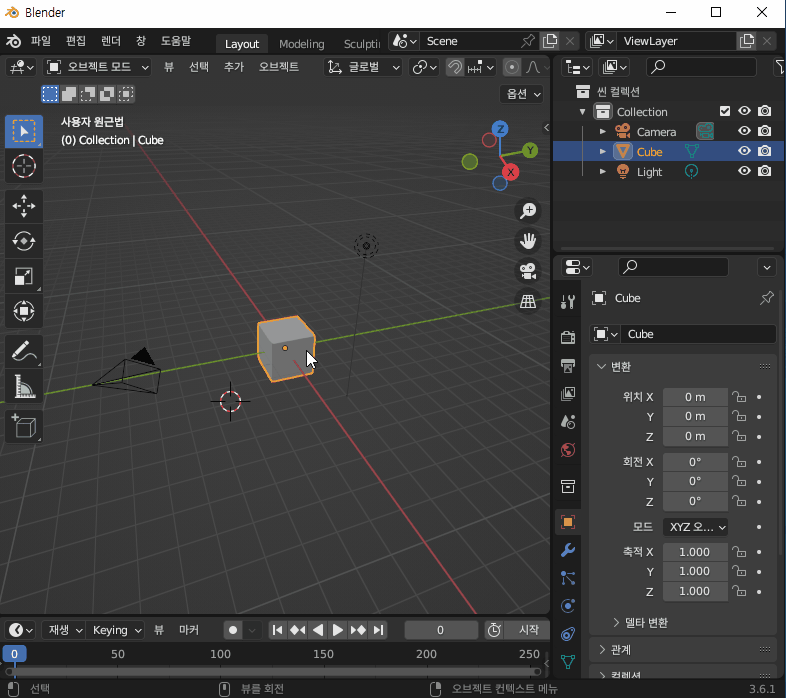Open the 편집 menu
This screenshot has height=698, width=786.
coord(76,41)
